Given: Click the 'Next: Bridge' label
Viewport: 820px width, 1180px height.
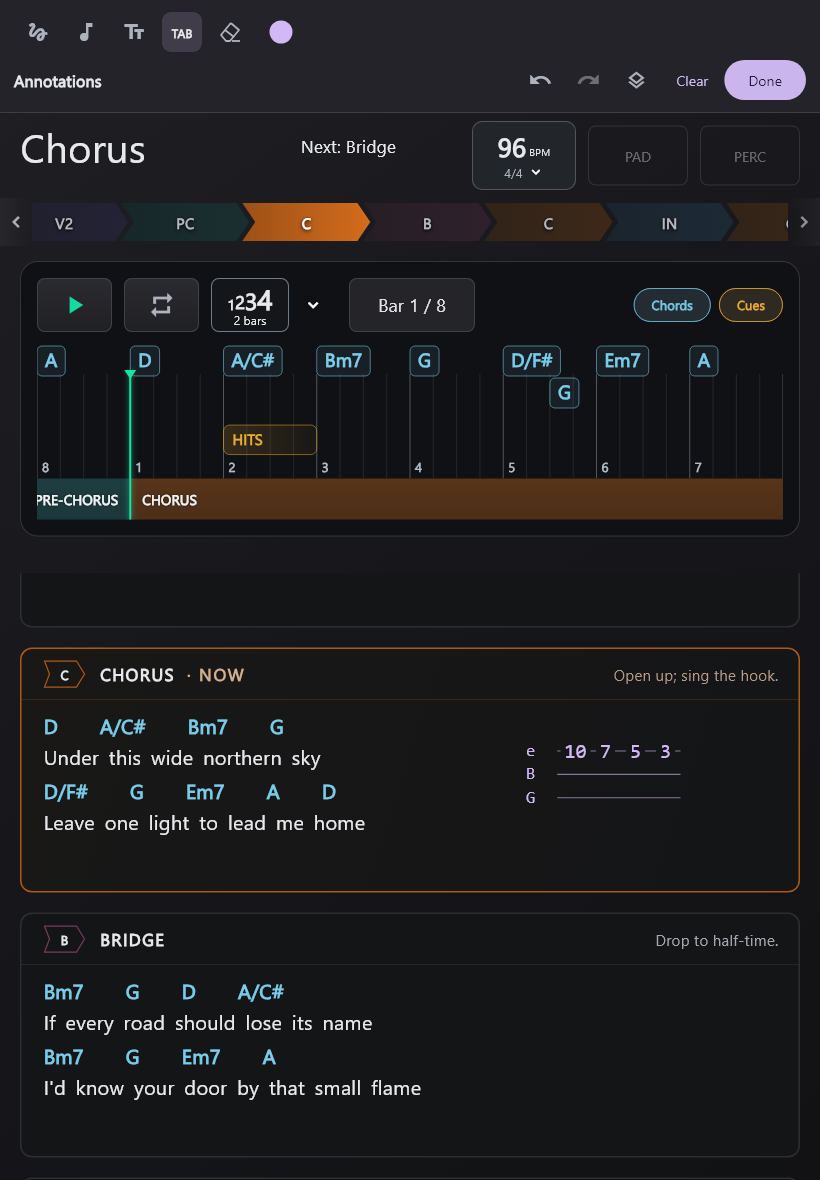Looking at the screenshot, I should tap(348, 147).
